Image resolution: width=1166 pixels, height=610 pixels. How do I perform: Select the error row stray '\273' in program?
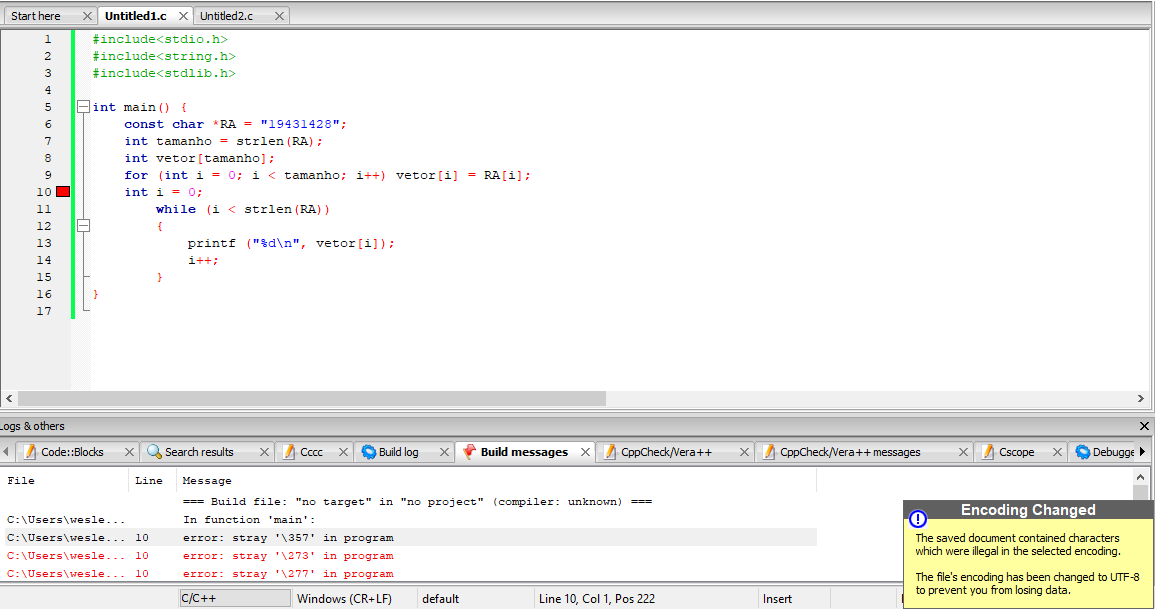[409, 556]
